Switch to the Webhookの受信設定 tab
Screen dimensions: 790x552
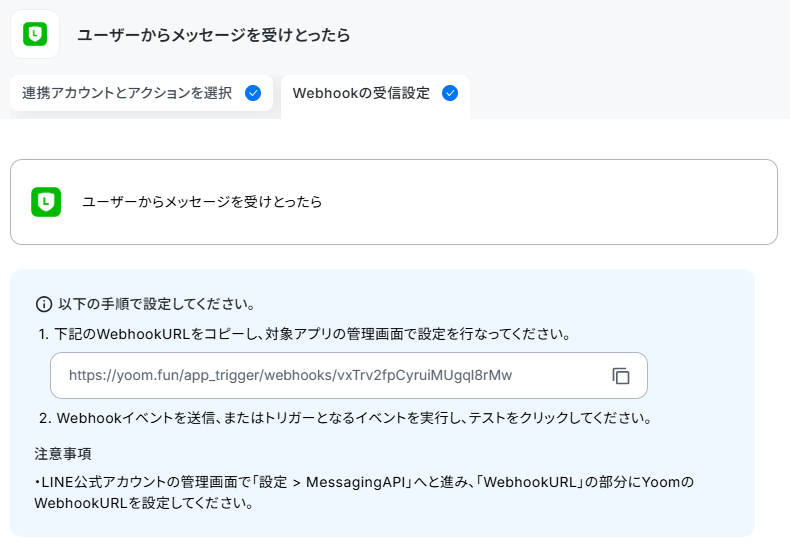(375, 96)
